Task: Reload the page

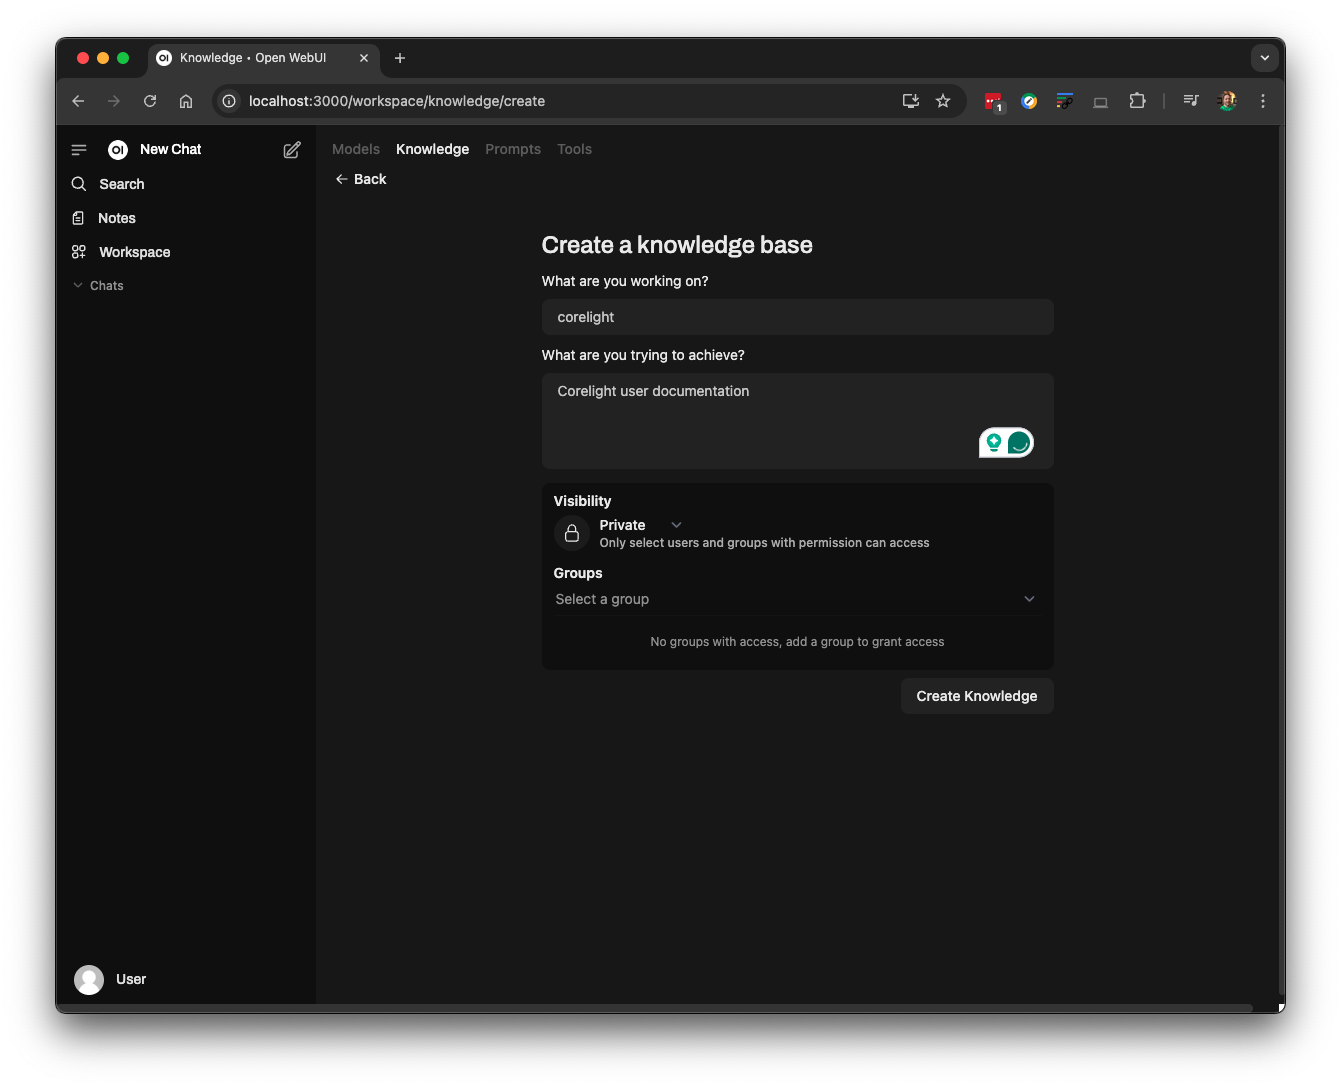Action: coord(150,101)
